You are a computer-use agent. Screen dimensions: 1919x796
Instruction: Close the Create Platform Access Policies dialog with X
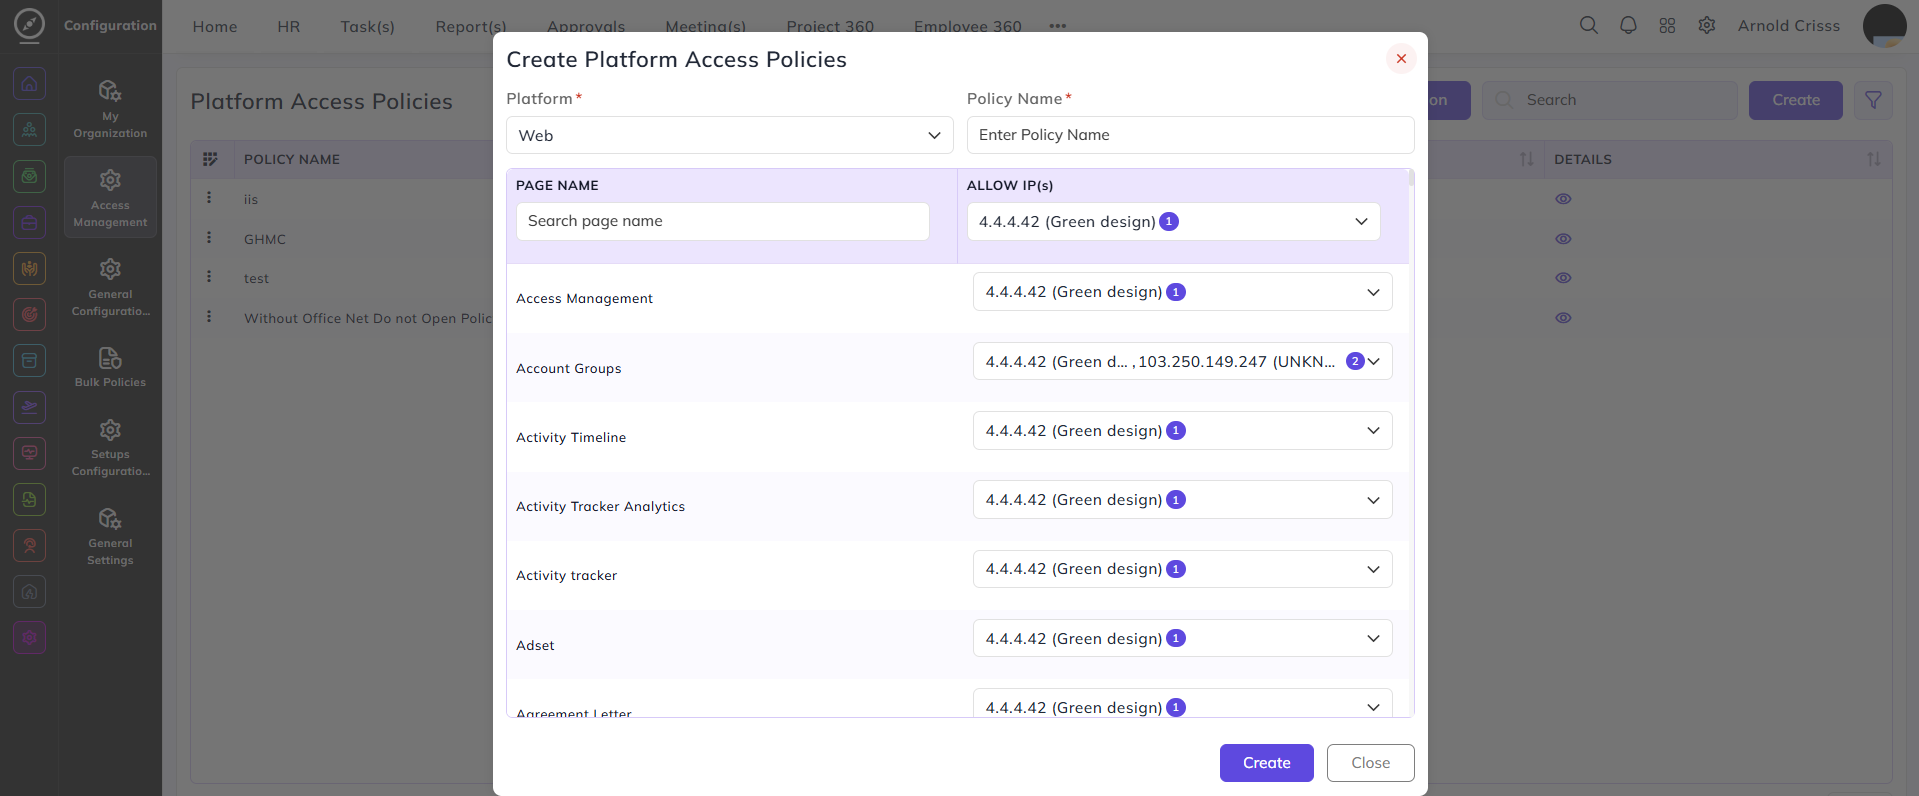(x=1401, y=59)
